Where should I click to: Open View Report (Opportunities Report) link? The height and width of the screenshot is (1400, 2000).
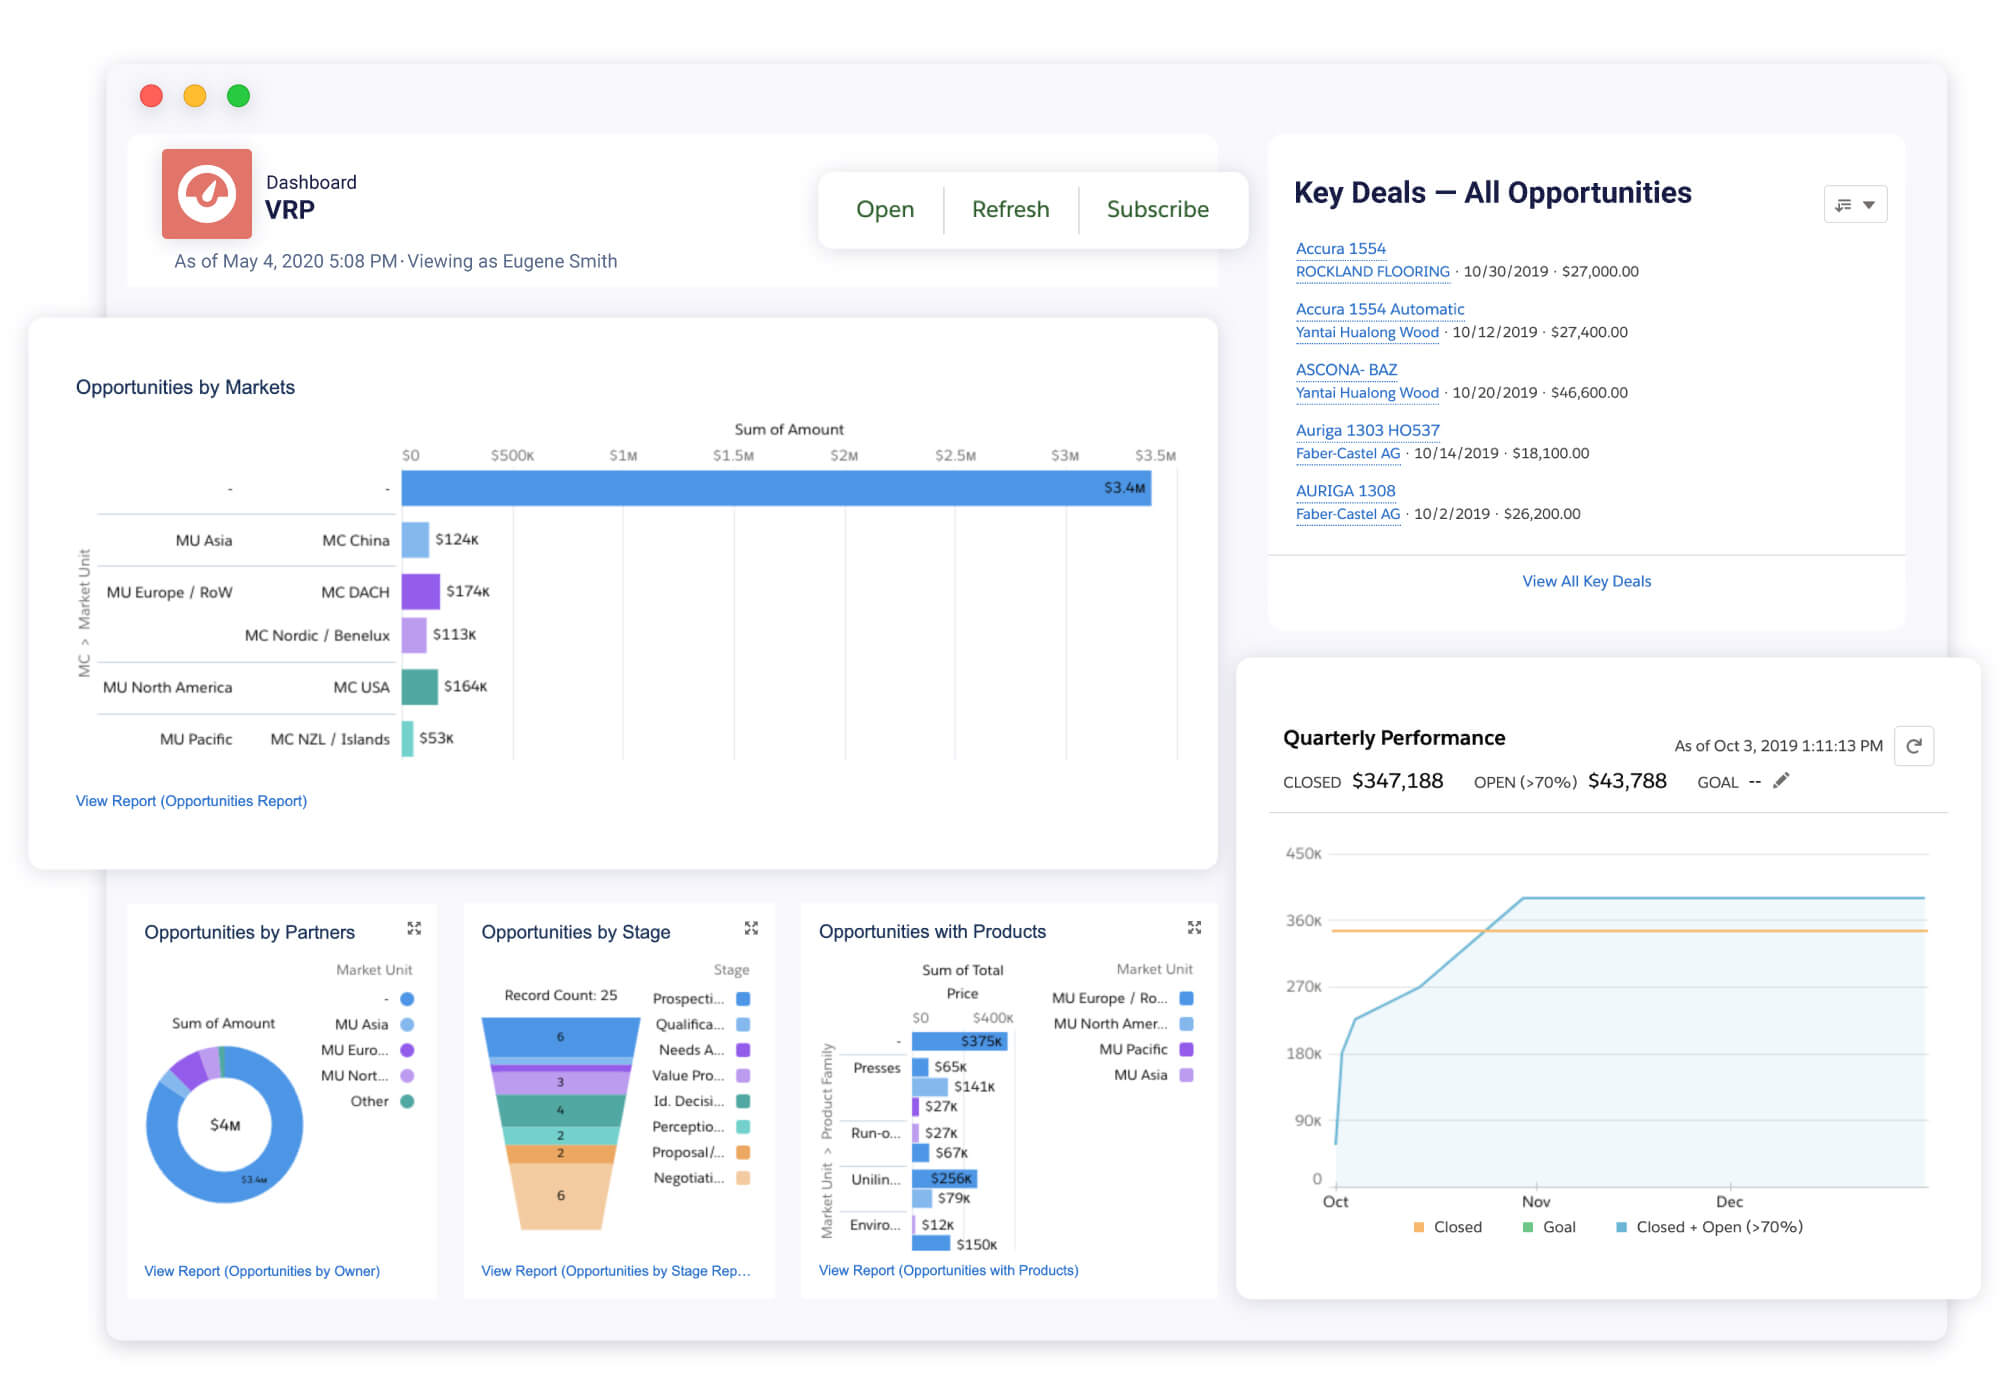[191, 801]
